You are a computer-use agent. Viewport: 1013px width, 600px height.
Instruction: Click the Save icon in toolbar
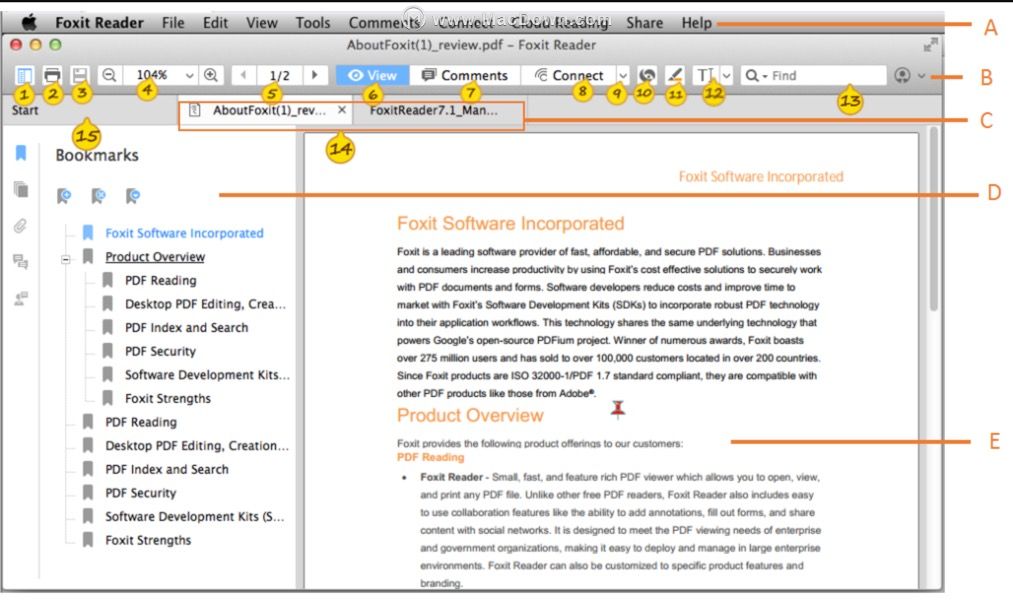tap(79, 75)
